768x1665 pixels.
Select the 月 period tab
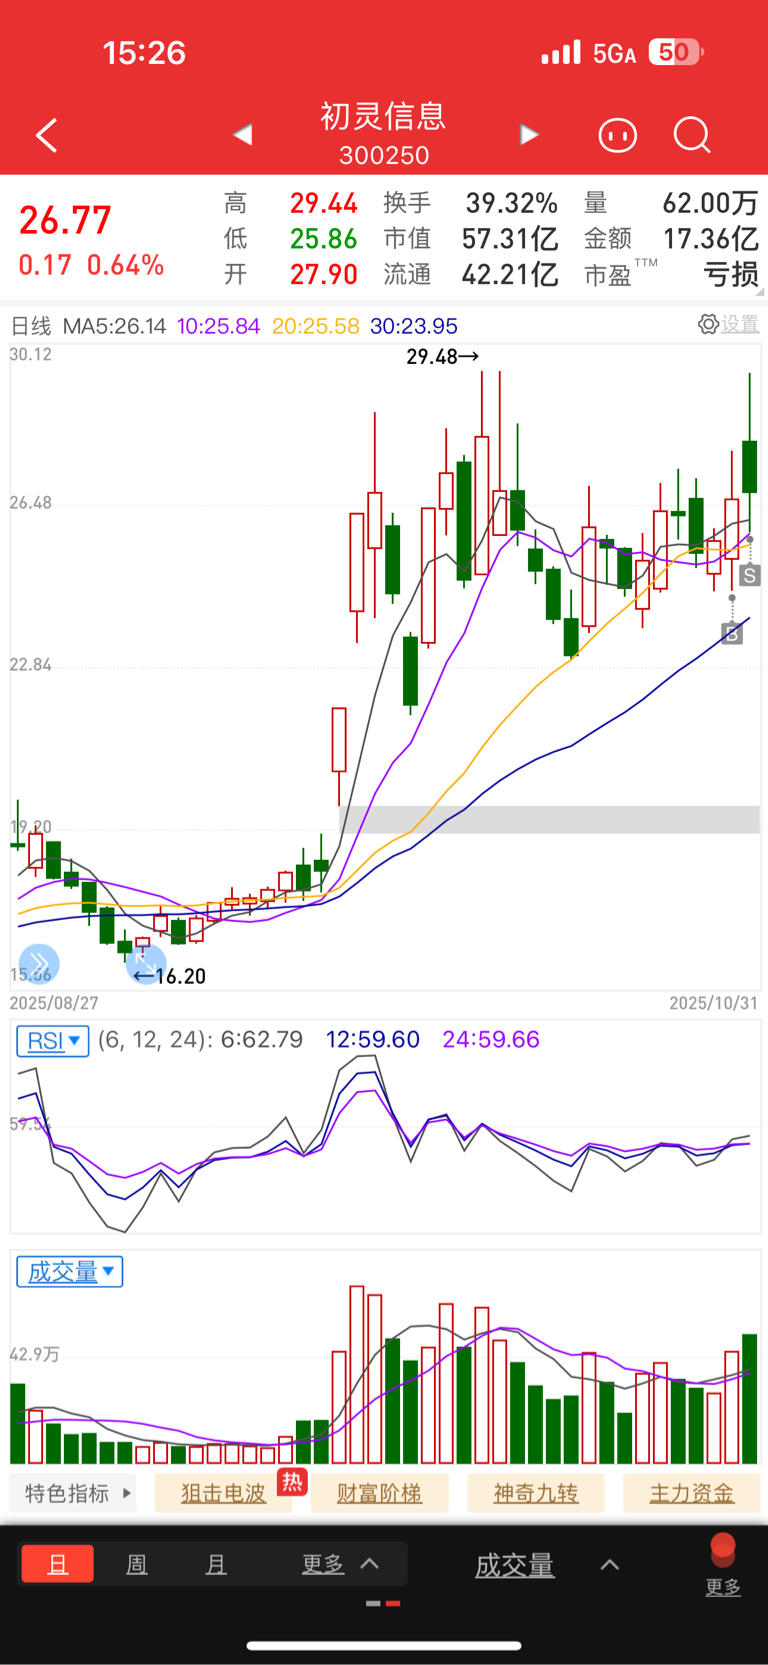(215, 1564)
